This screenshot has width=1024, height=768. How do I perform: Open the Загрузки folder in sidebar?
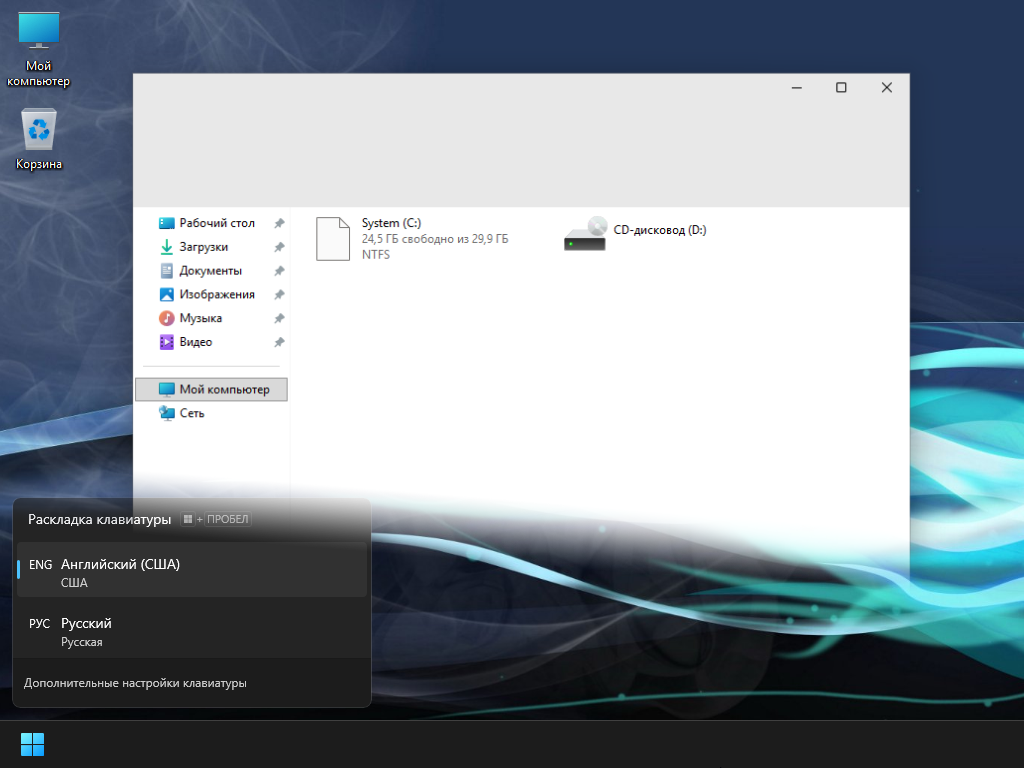coord(211,247)
